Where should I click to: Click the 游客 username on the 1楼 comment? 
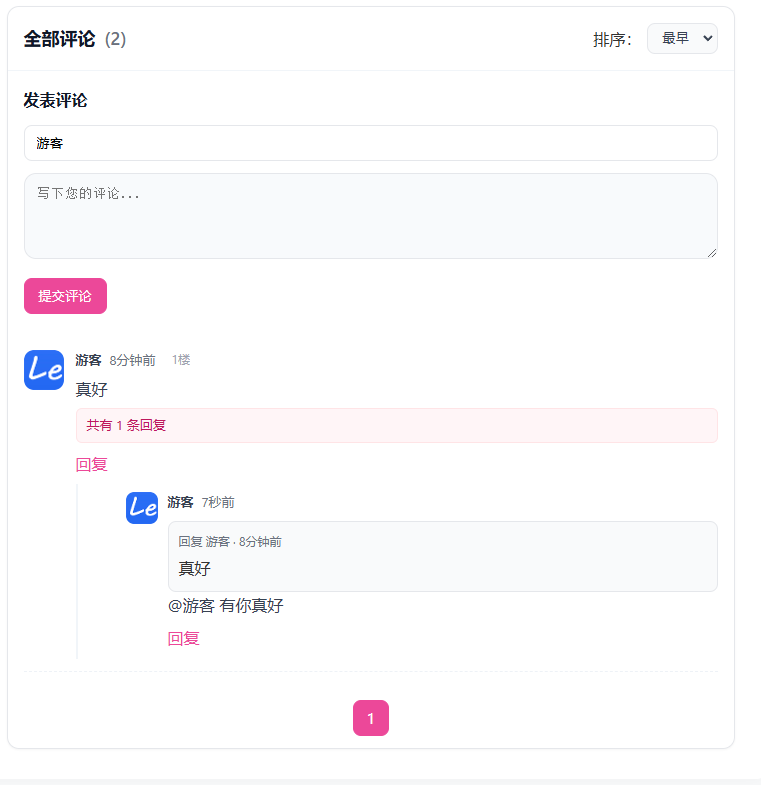pos(88,360)
